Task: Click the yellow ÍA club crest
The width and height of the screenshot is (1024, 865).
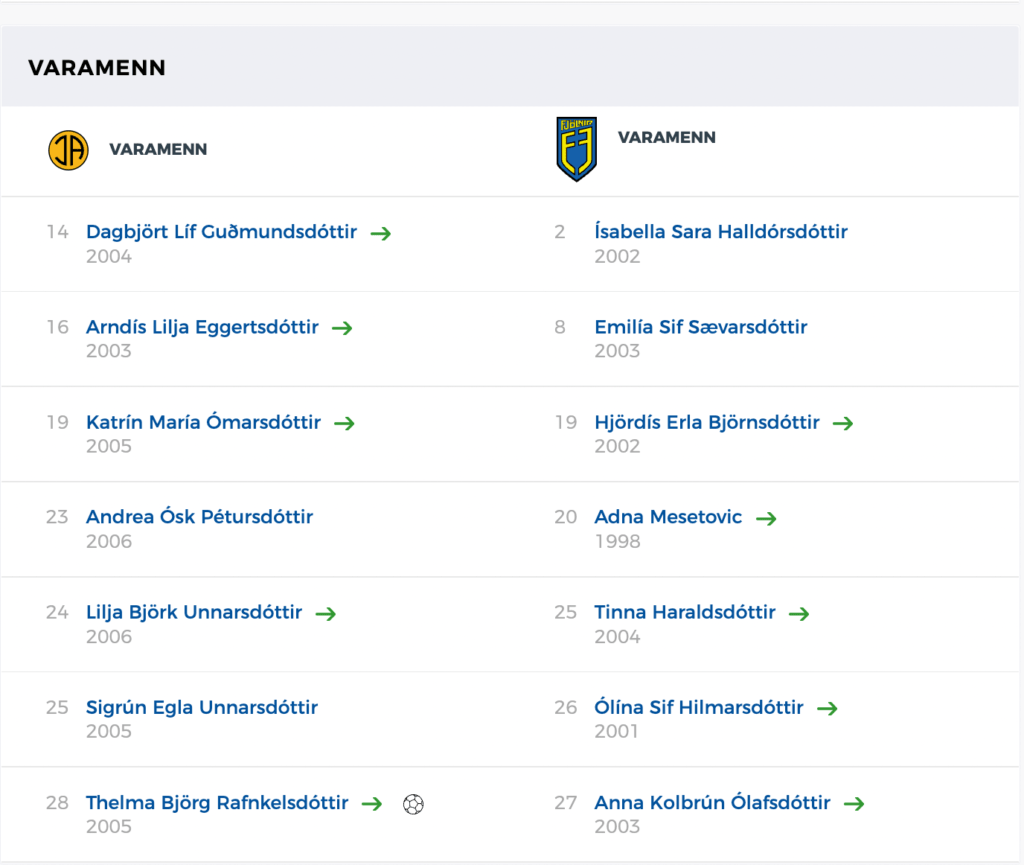Action: pos(69,150)
